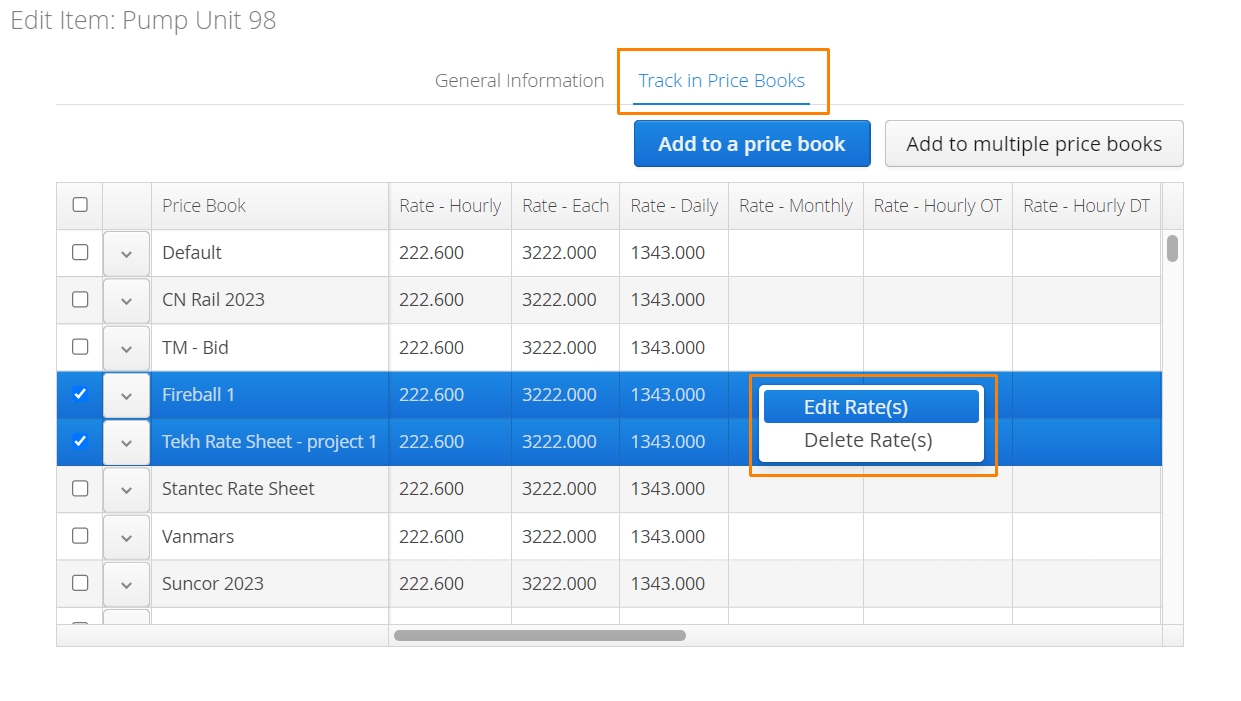Select the CN Rail 2023 name cell

(270, 300)
